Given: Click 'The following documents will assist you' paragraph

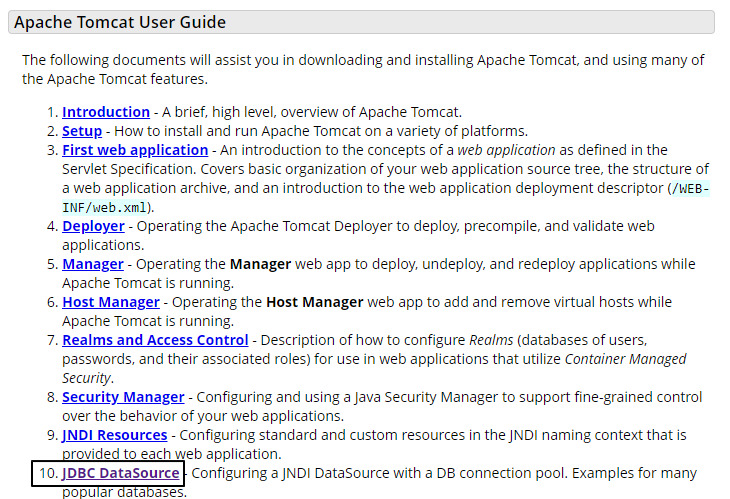Looking at the screenshot, I should (x=363, y=70).
